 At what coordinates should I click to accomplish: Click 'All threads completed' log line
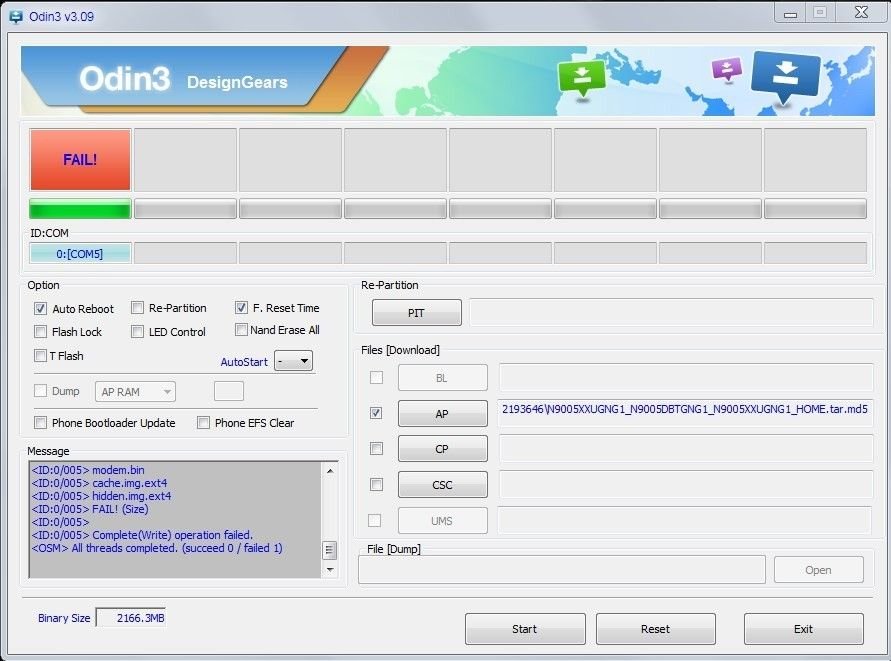(x=157, y=548)
